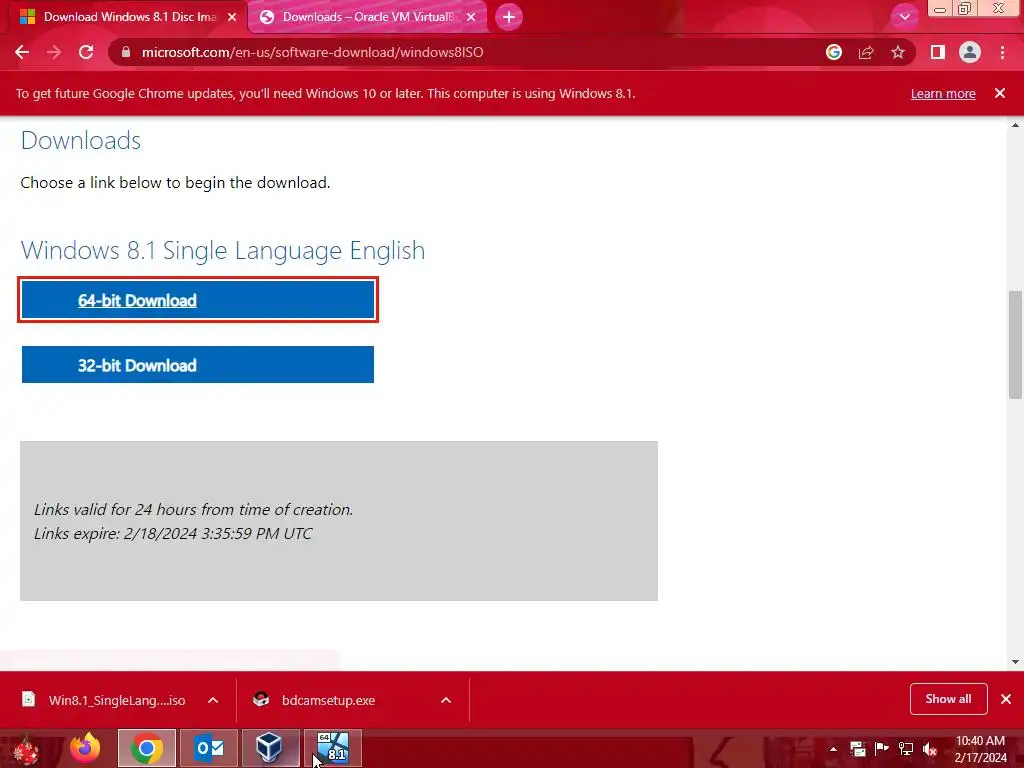Start the 64-bit Download

click(x=198, y=300)
